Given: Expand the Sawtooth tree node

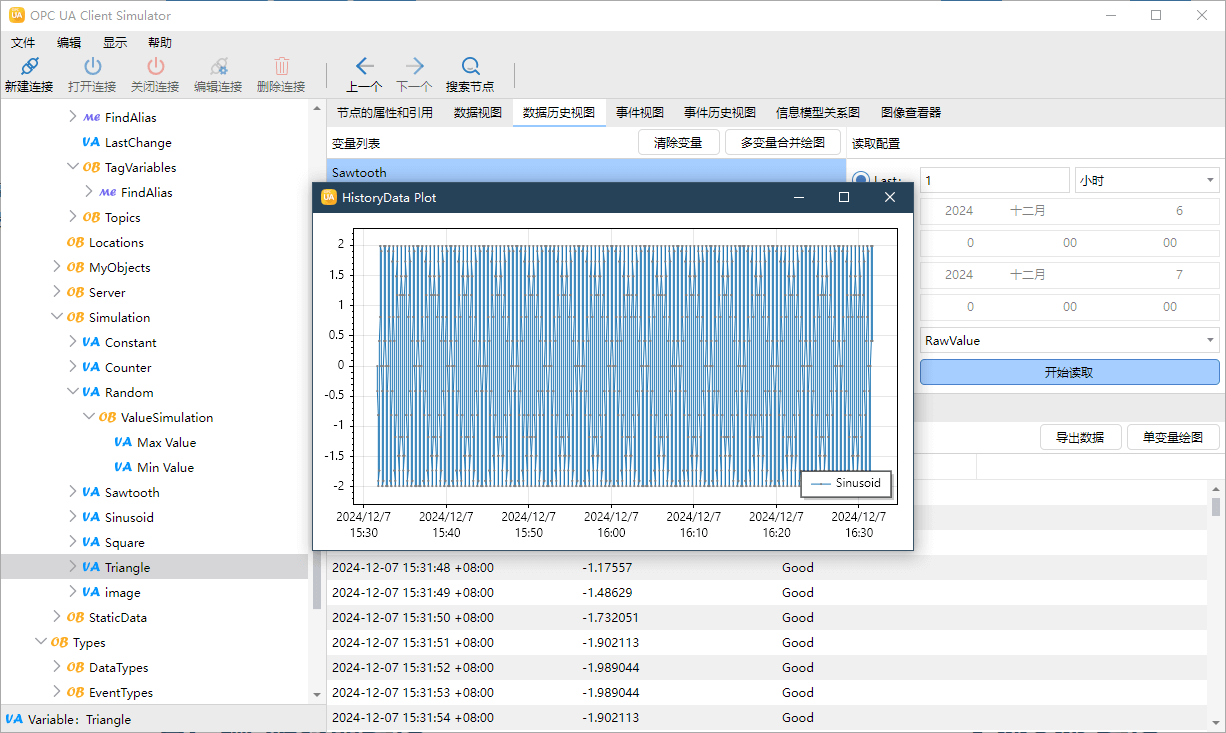Looking at the screenshot, I should coord(73,492).
